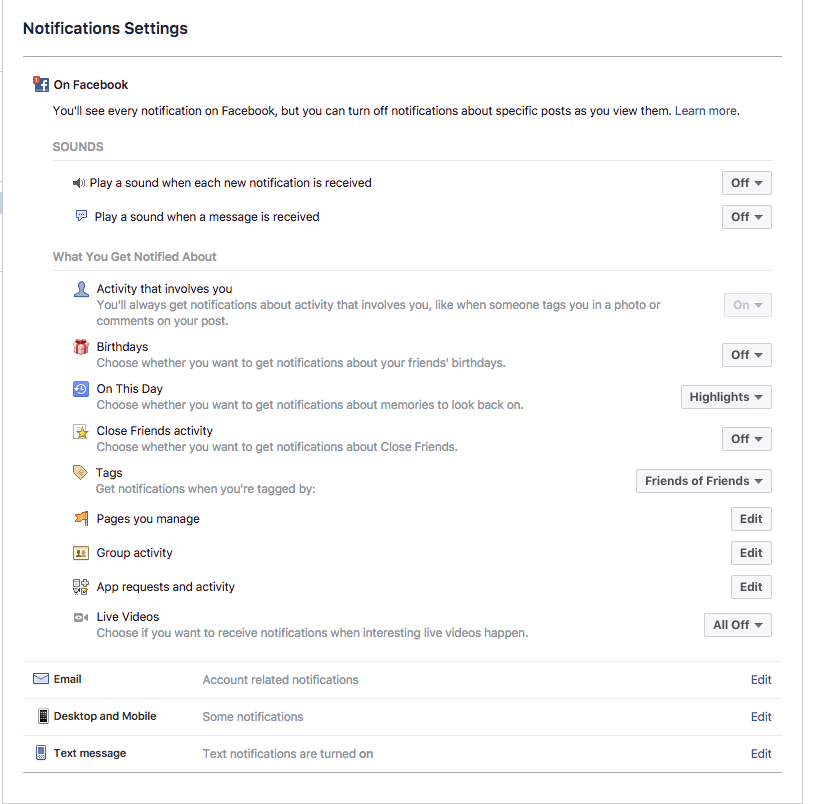Image resolution: width=813 pixels, height=804 pixels.
Task: Click the Pages you manage flag icon
Action: 81,519
